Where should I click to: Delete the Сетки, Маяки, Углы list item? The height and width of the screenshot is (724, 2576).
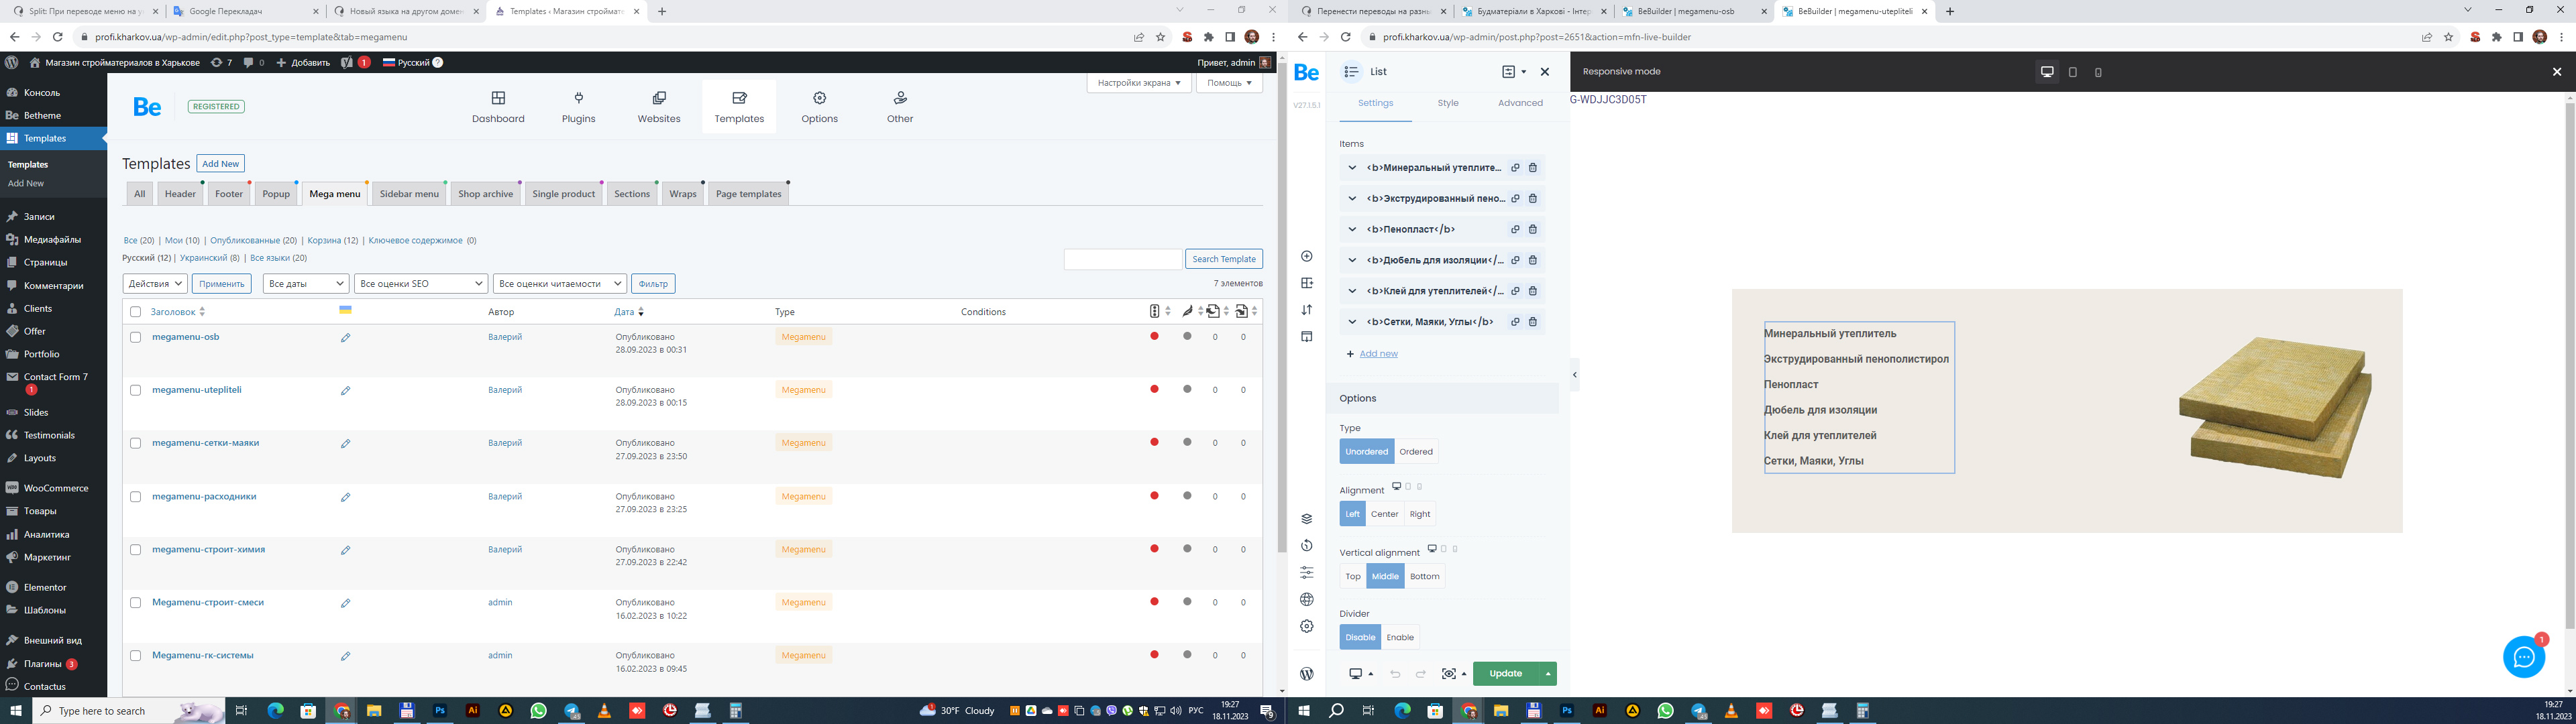pyautogui.click(x=1532, y=322)
